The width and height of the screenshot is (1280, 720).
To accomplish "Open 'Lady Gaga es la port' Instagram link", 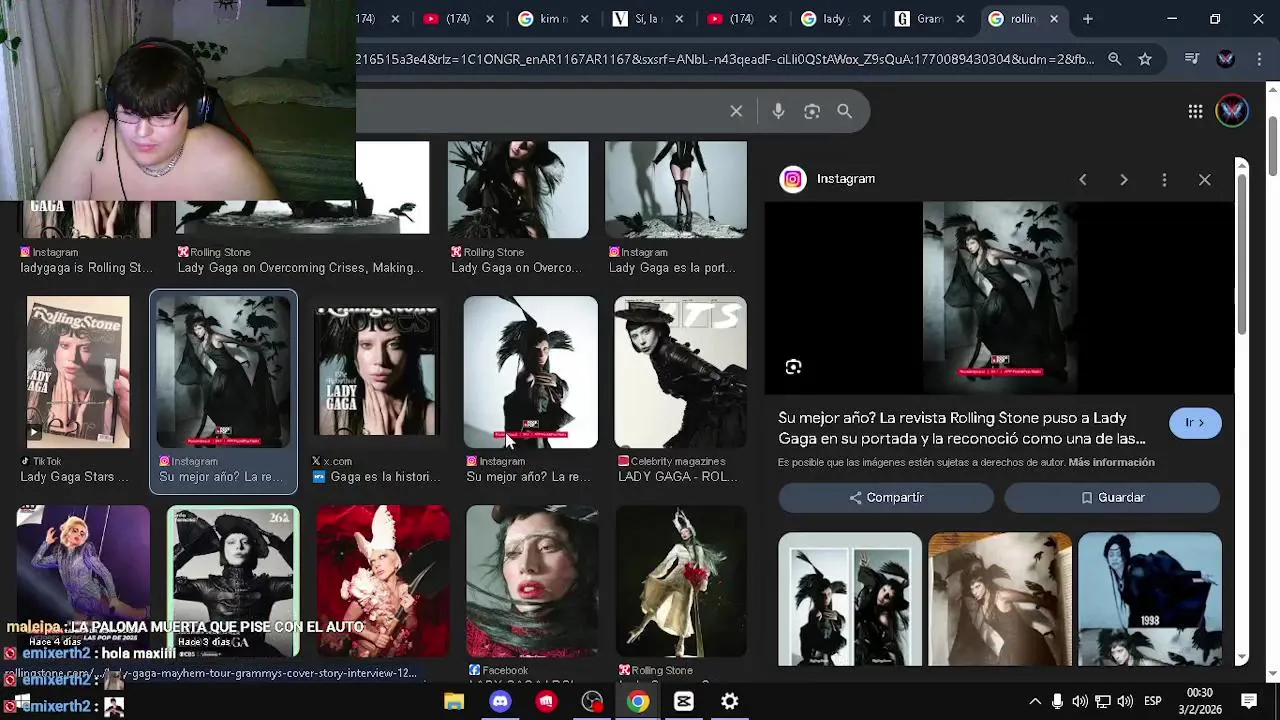I will click(x=672, y=268).
